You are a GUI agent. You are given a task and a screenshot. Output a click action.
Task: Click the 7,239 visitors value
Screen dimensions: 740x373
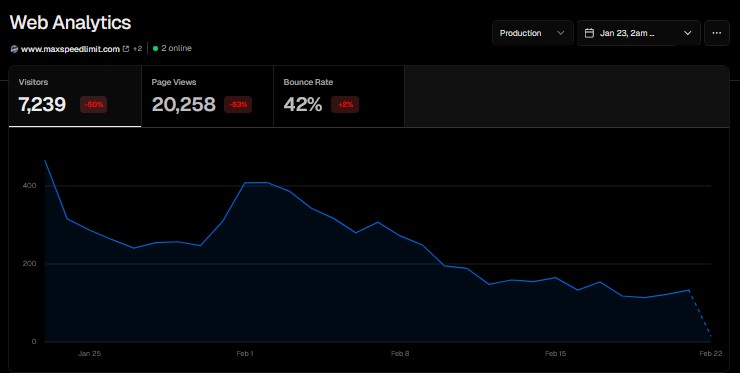coord(42,104)
